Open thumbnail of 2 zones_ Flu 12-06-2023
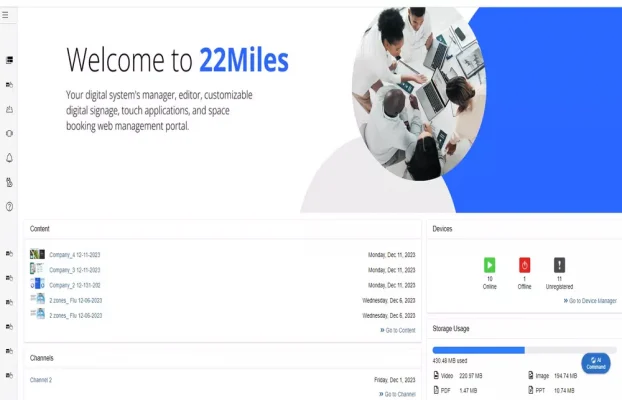Screen dimensions: 622x400 pos(37,299)
